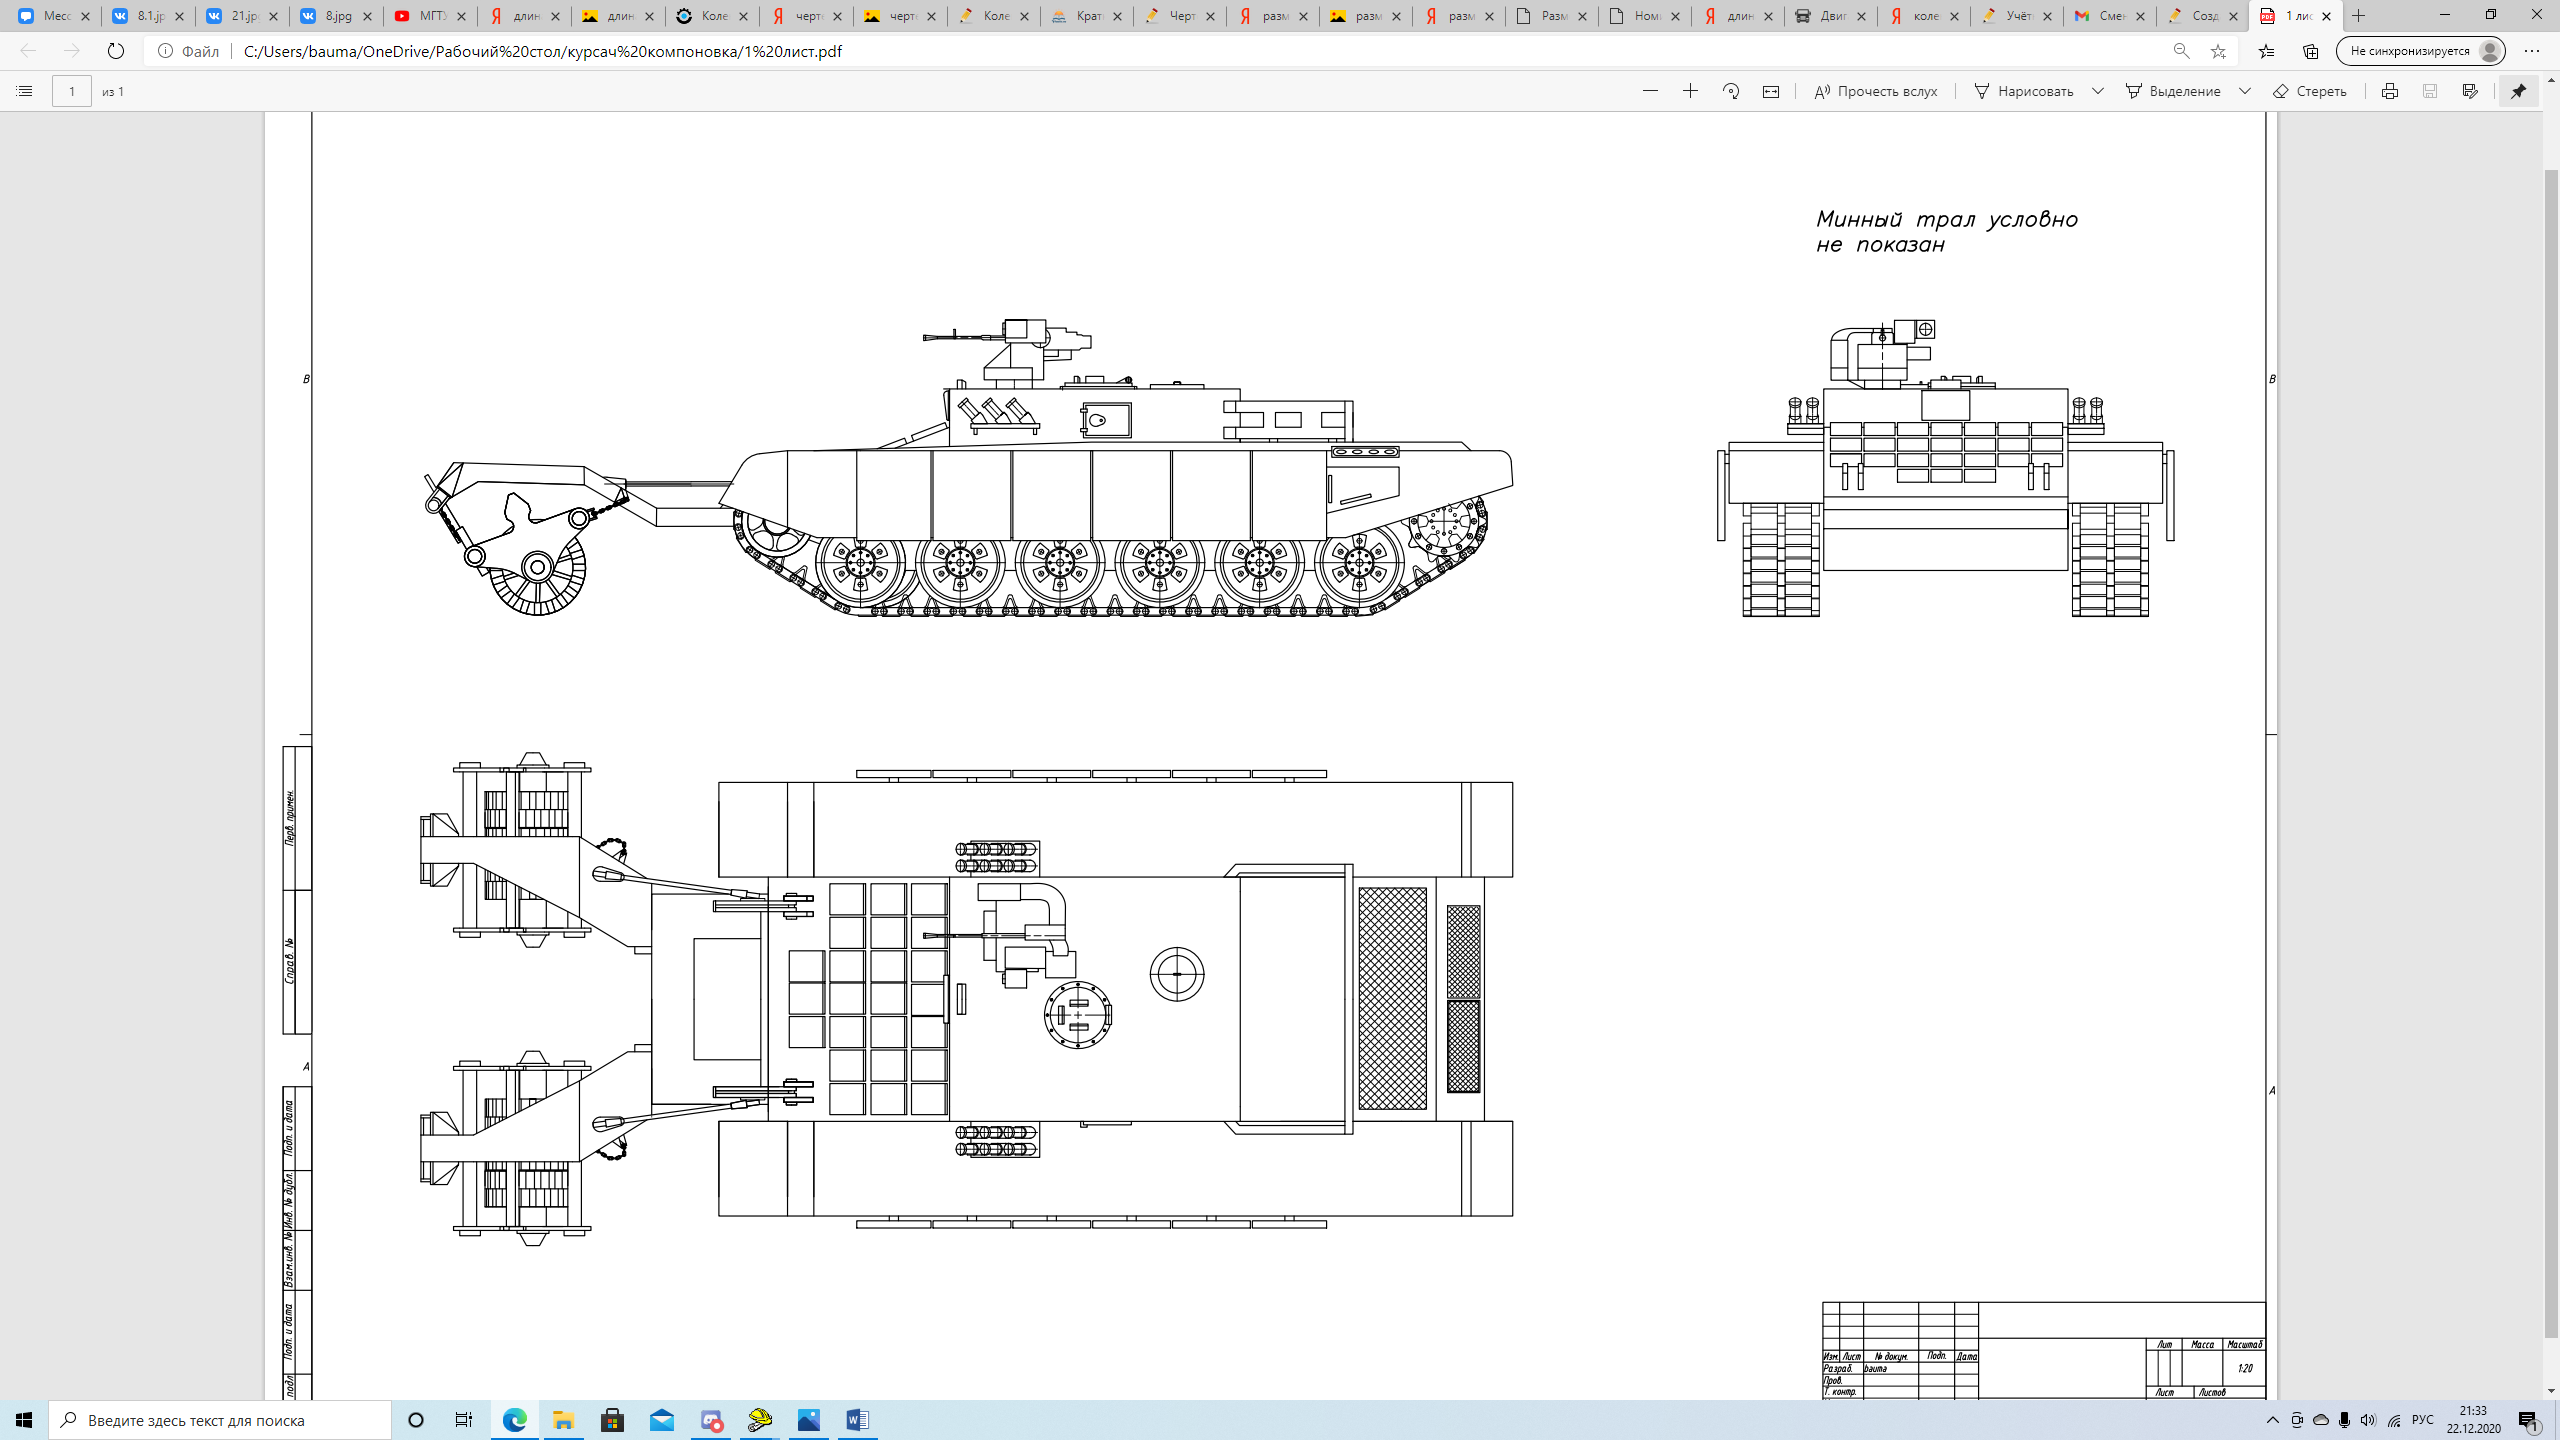Rotate the PDF page
2560x1440 pixels.
coord(1731,91)
